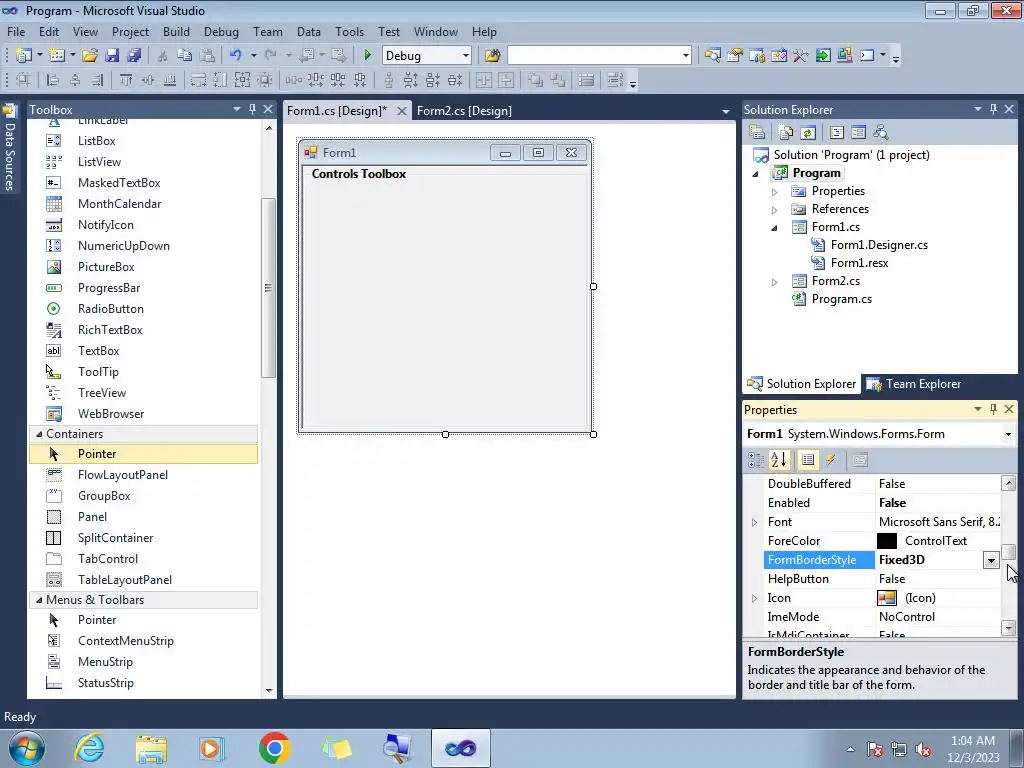Close the Form1.cs [Design] tab

pos(402,111)
